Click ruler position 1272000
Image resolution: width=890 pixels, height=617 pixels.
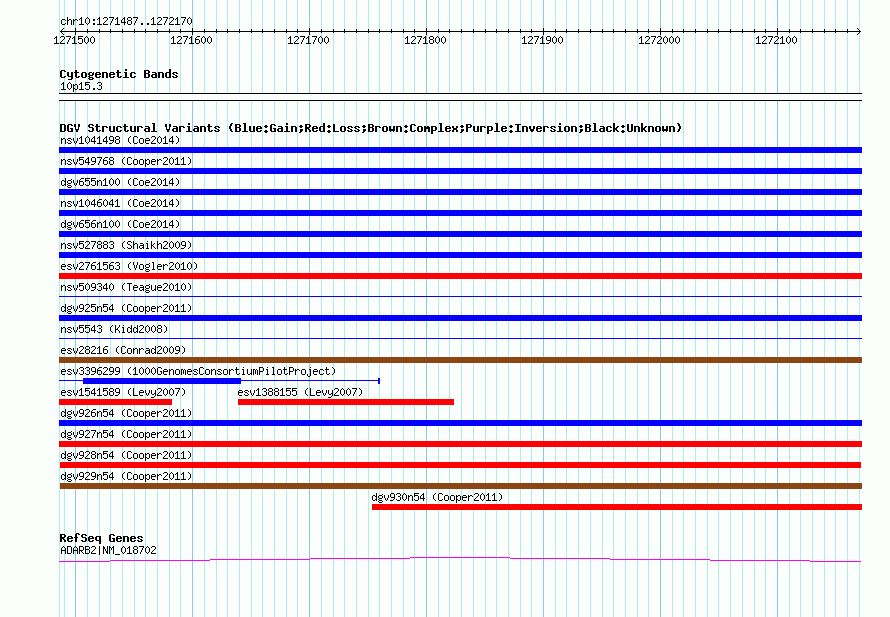coord(659,40)
